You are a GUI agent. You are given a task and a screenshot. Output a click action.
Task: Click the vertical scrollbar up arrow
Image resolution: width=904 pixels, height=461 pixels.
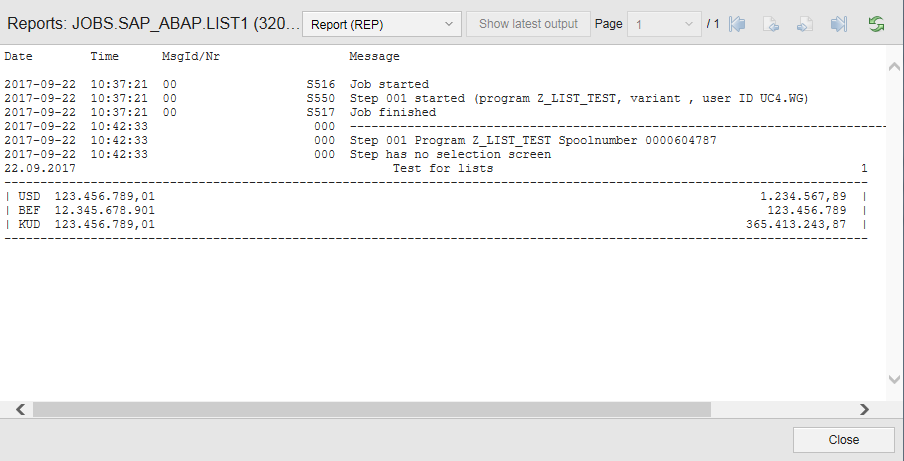(894, 66)
